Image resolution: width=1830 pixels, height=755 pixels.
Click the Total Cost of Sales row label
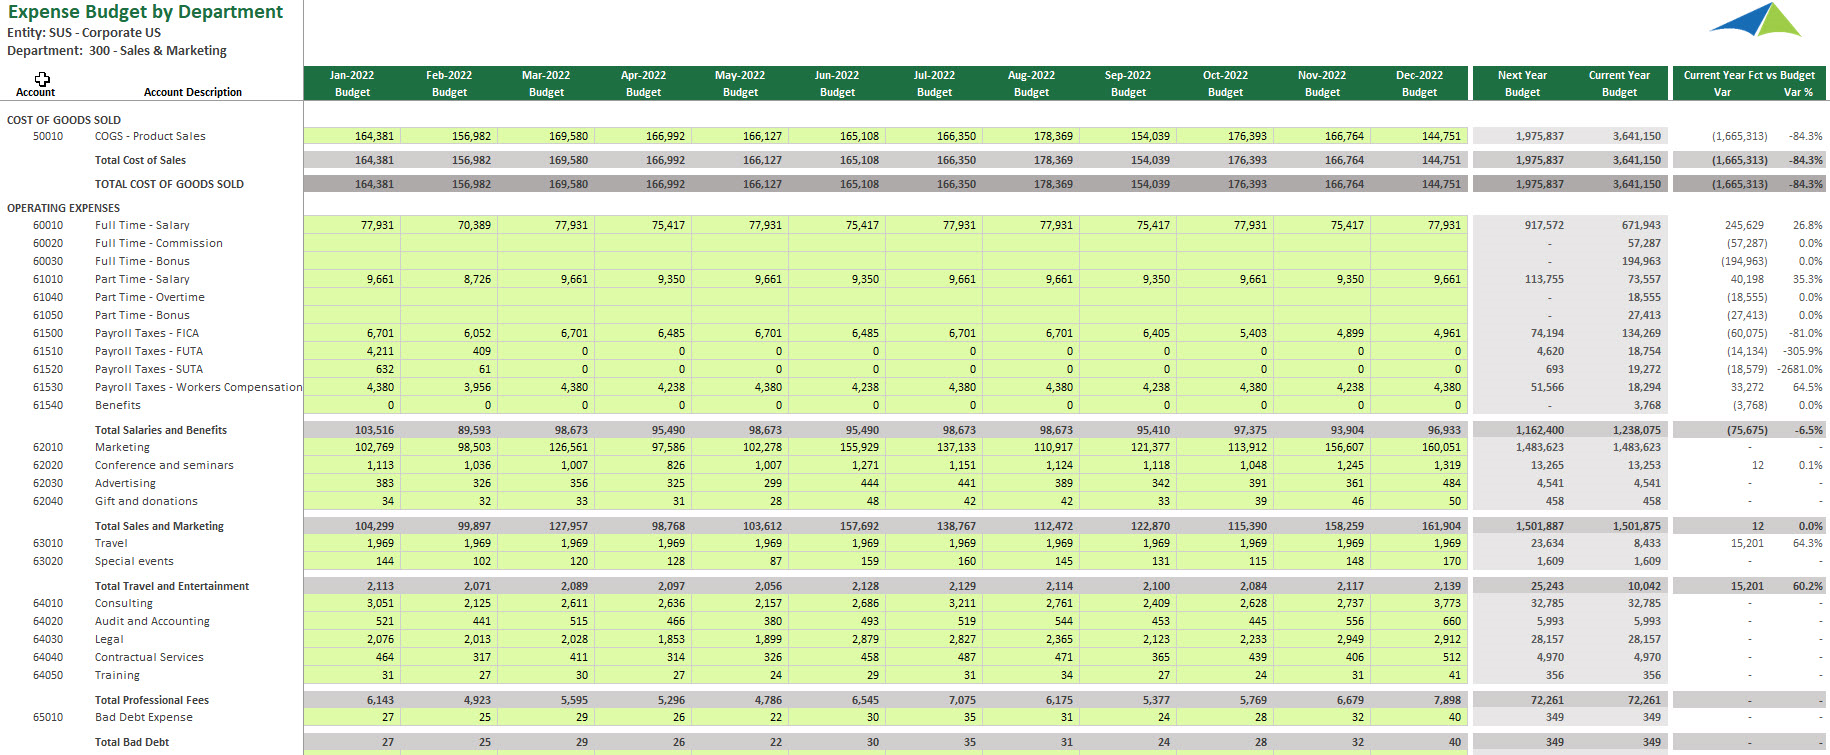[140, 160]
